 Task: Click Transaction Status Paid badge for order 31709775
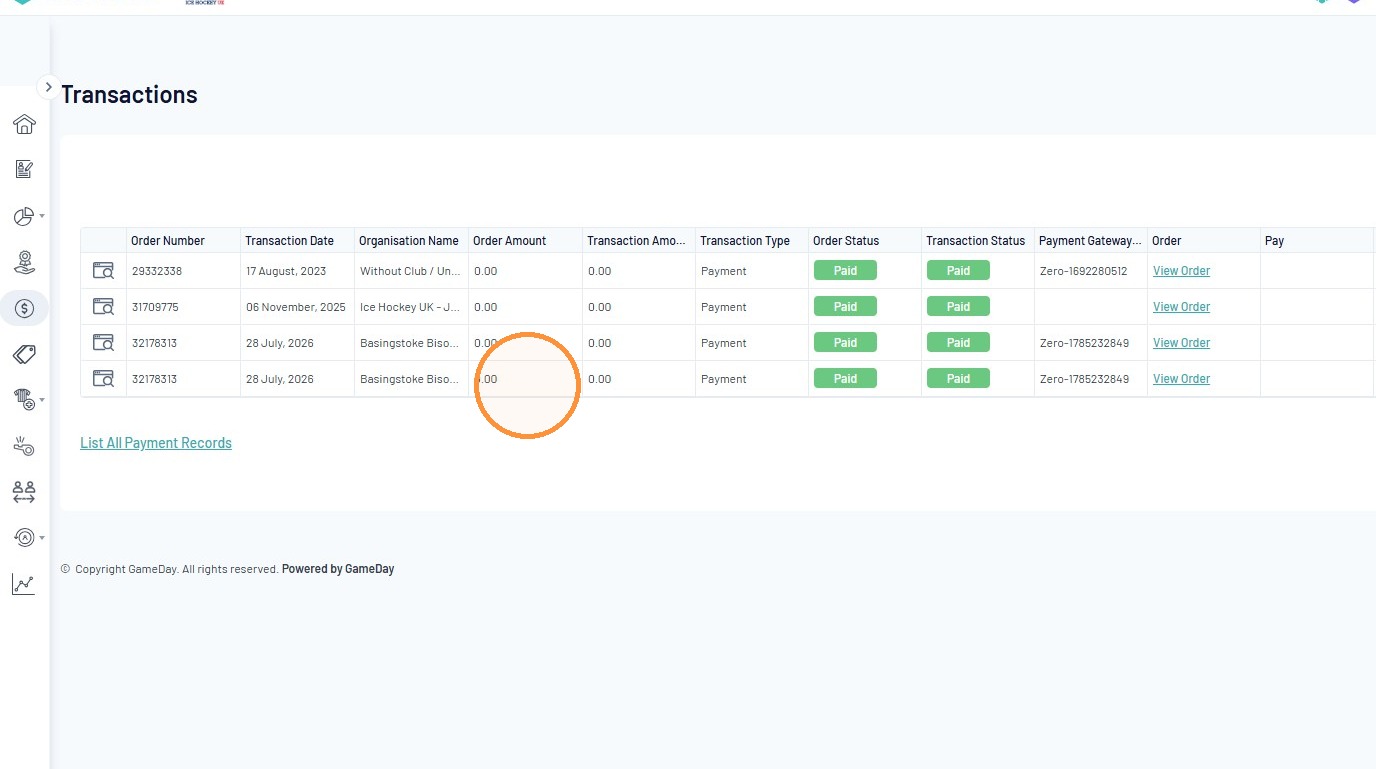(x=958, y=307)
